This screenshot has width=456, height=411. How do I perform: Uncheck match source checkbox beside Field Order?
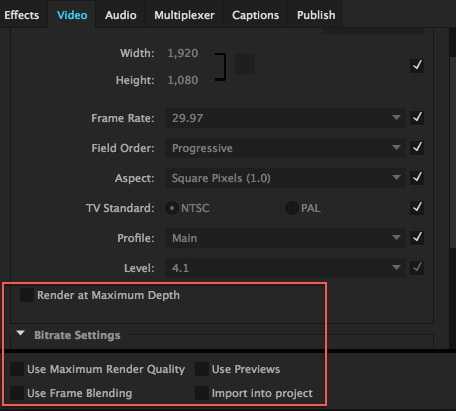pos(417,147)
